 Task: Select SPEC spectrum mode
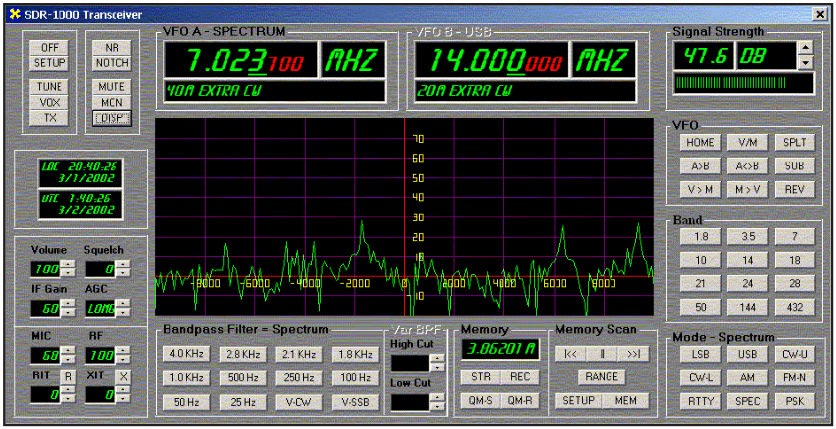pos(747,401)
